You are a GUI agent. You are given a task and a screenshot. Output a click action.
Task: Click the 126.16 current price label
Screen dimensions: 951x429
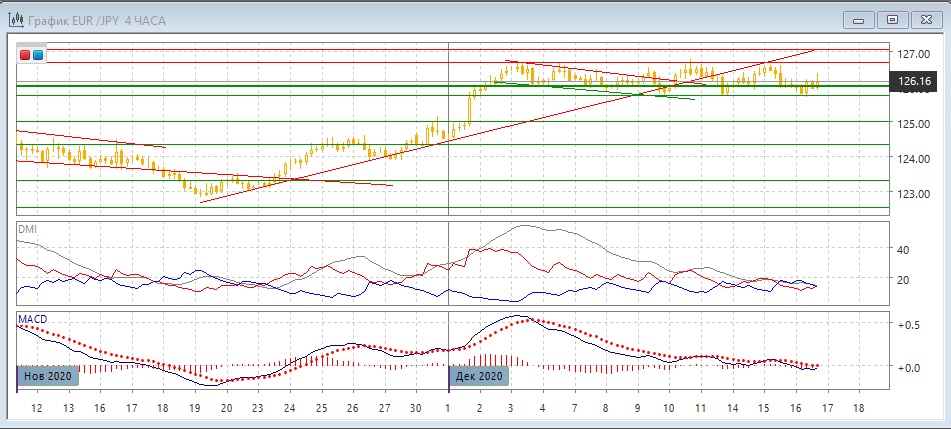point(915,82)
